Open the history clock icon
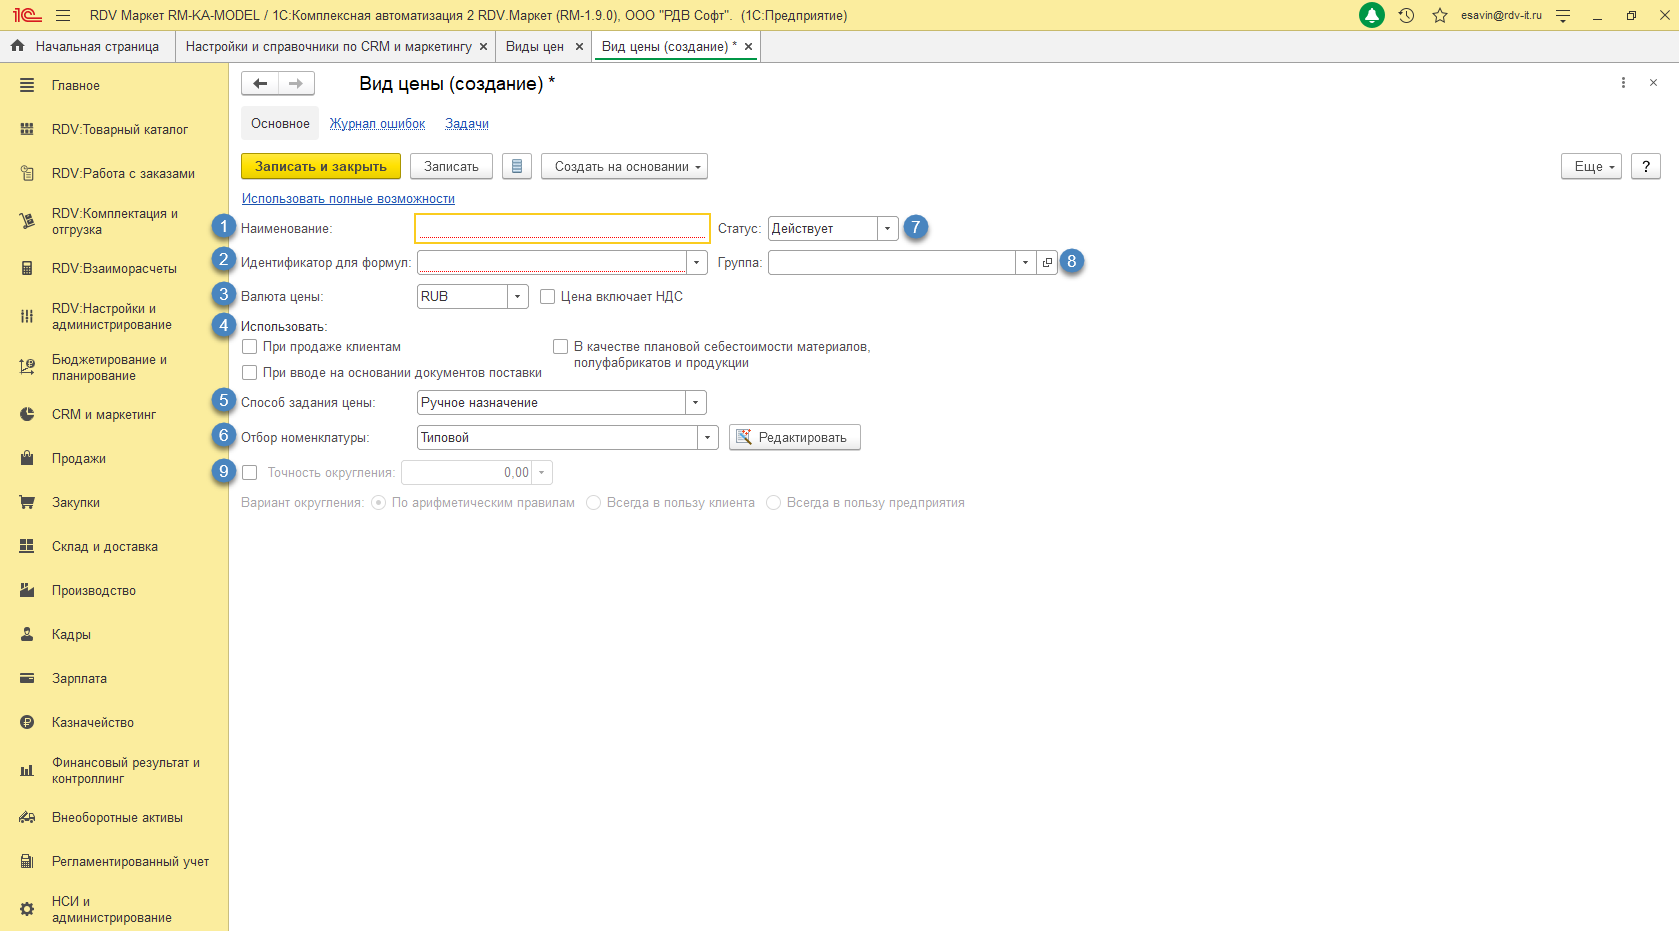This screenshot has height=931, width=1679. pos(1406,16)
